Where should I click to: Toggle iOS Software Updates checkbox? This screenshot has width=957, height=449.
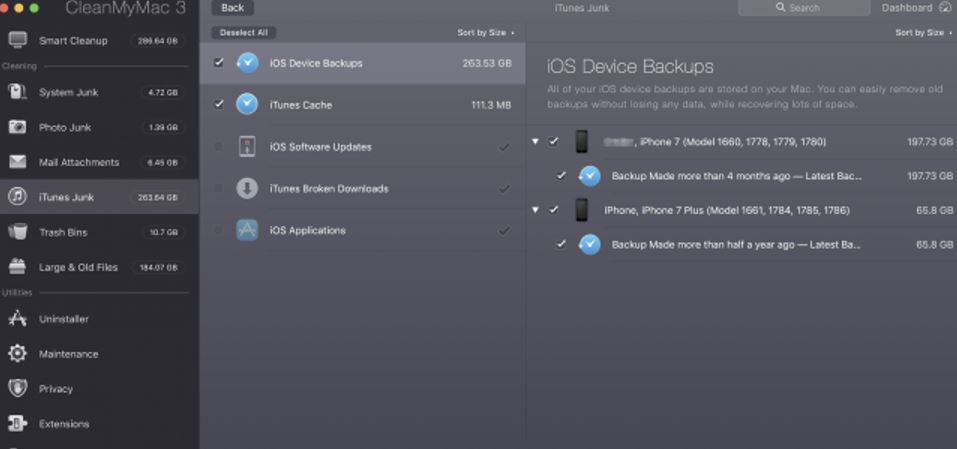pyautogui.click(x=218, y=146)
